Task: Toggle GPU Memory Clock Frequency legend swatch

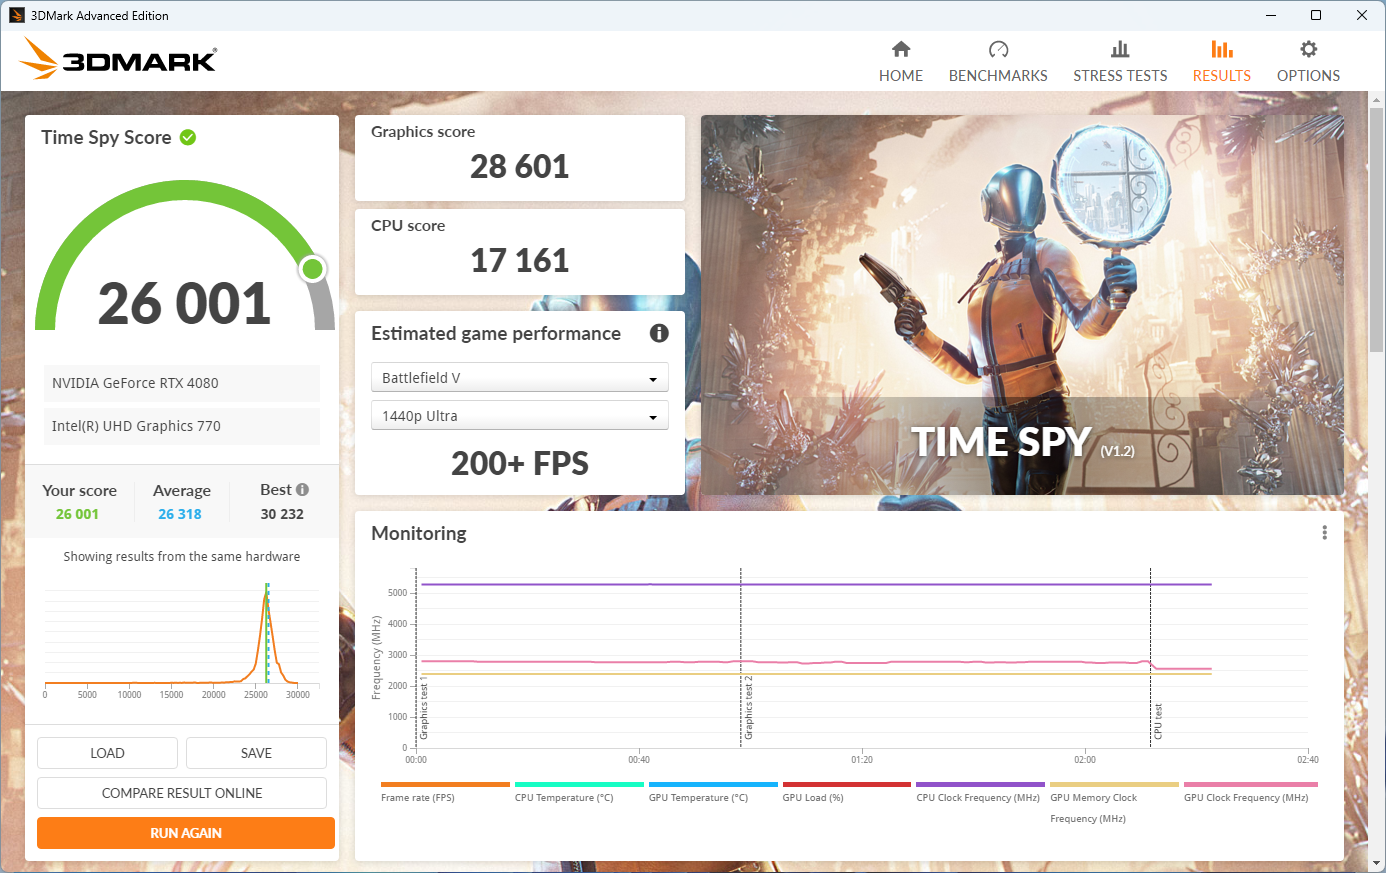Action: tap(1114, 785)
